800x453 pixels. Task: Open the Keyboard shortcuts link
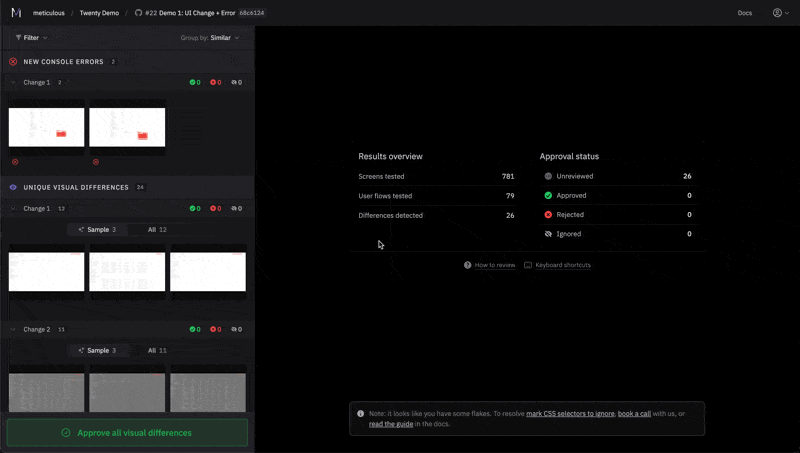click(x=563, y=265)
